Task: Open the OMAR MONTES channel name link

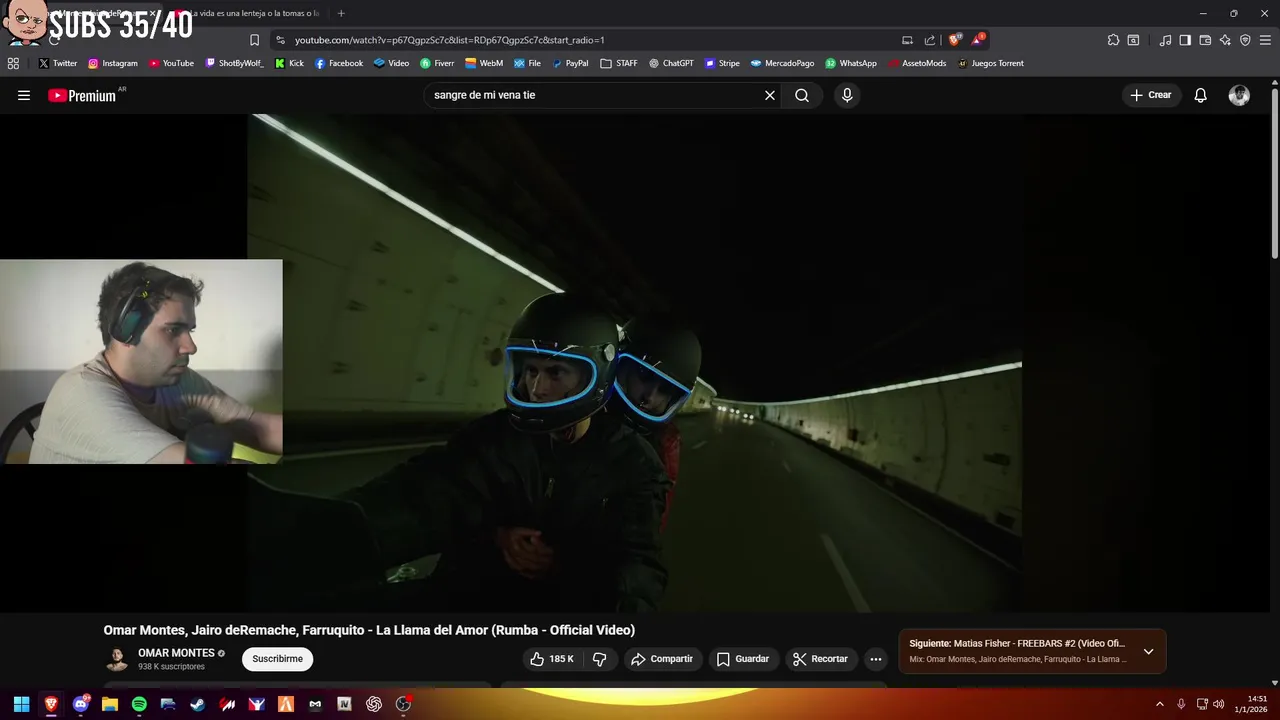Action: pyautogui.click(x=176, y=653)
